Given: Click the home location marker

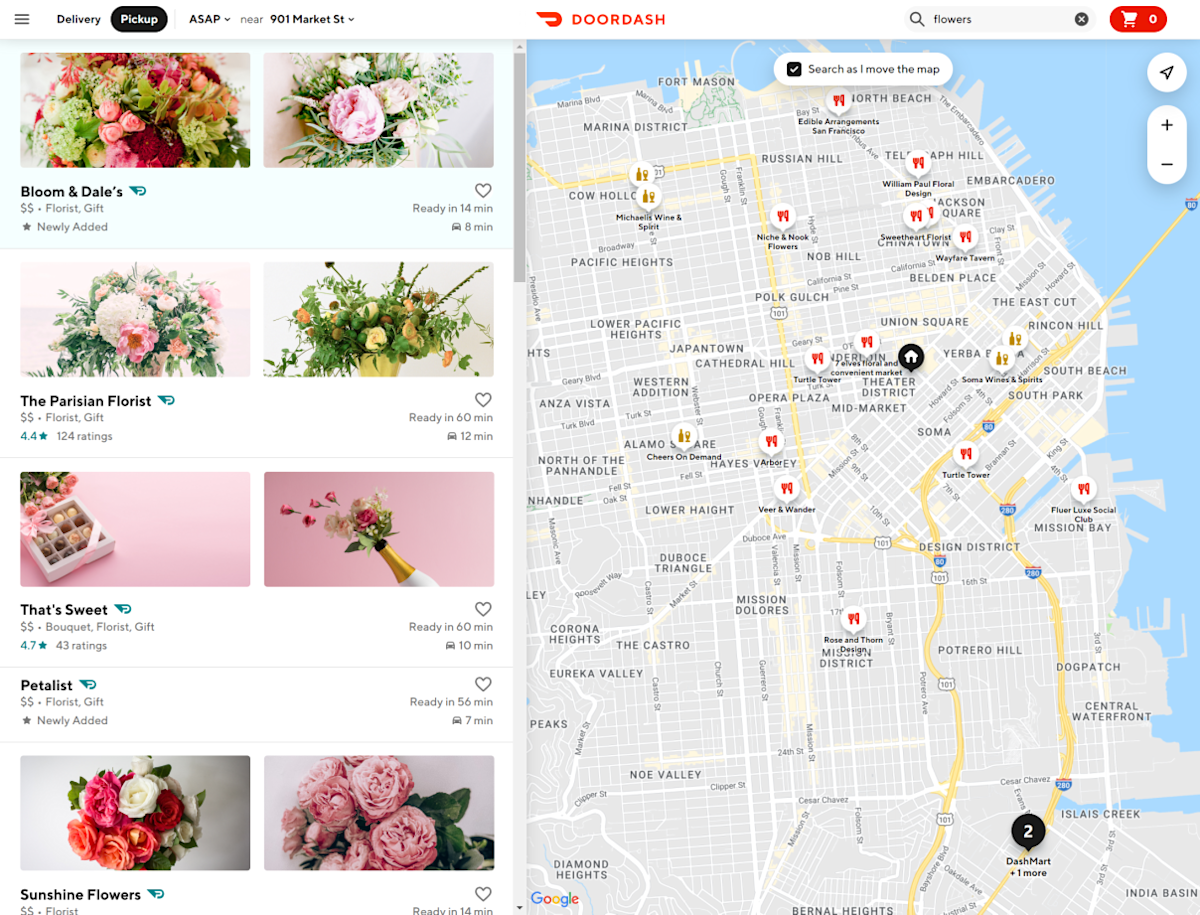Looking at the screenshot, I should (x=910, y=355).
